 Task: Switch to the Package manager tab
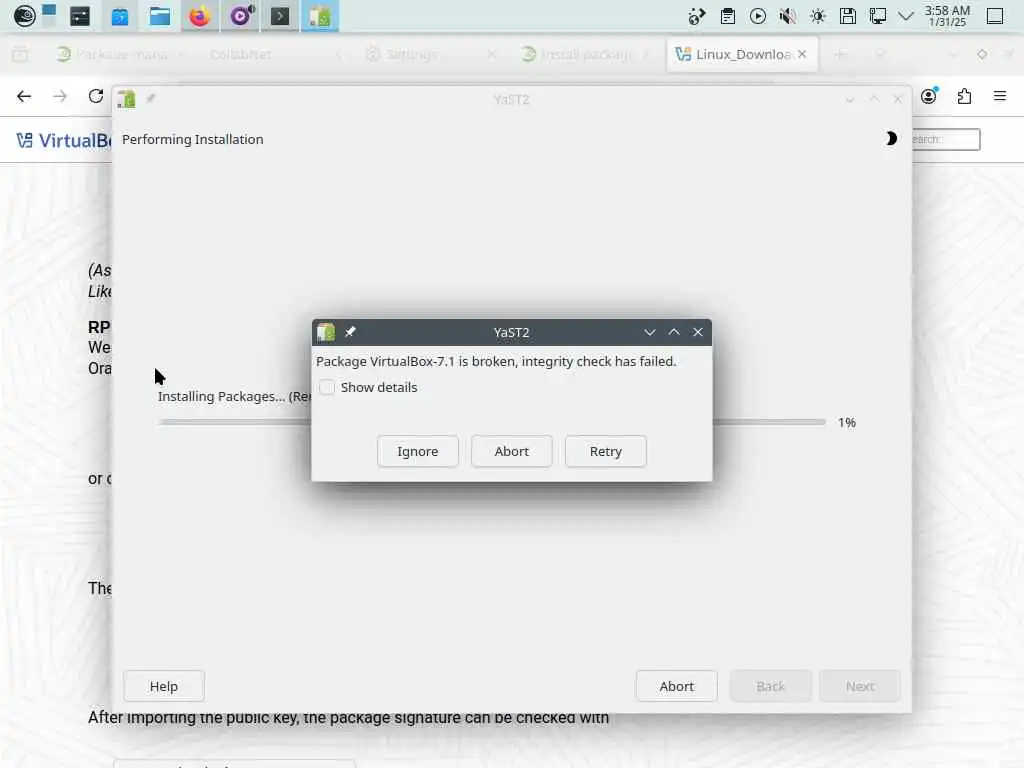tap(121, 54)
